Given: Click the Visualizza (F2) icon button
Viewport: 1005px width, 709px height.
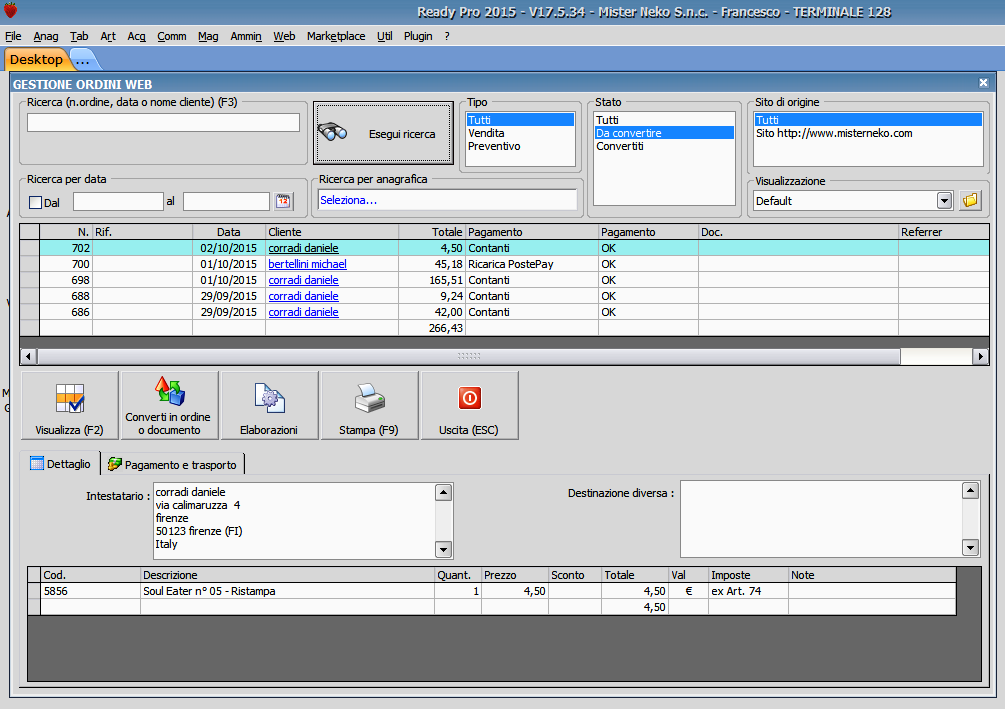Looking at the screenshot, I should pos(69,405).
